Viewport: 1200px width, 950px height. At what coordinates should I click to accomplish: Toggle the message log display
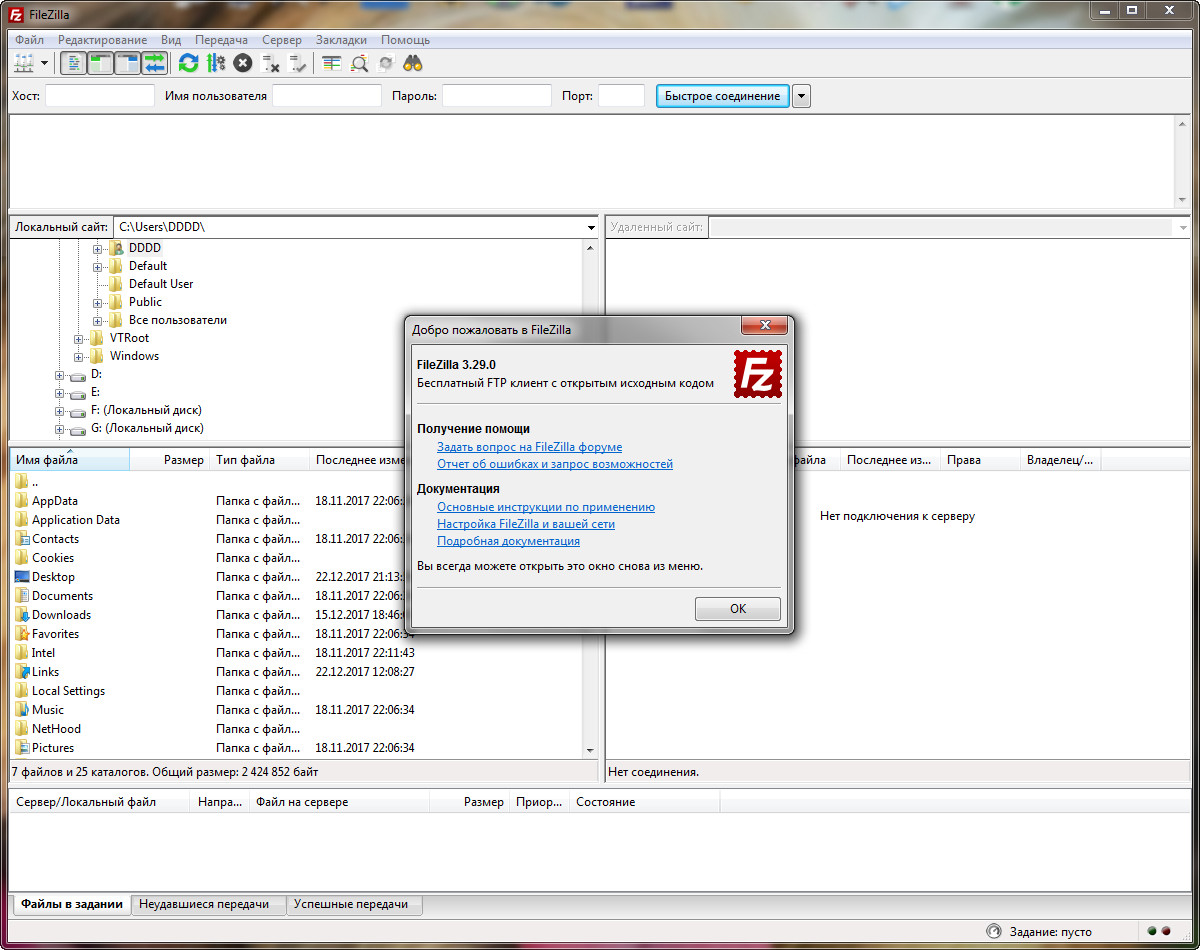(73, 63)
